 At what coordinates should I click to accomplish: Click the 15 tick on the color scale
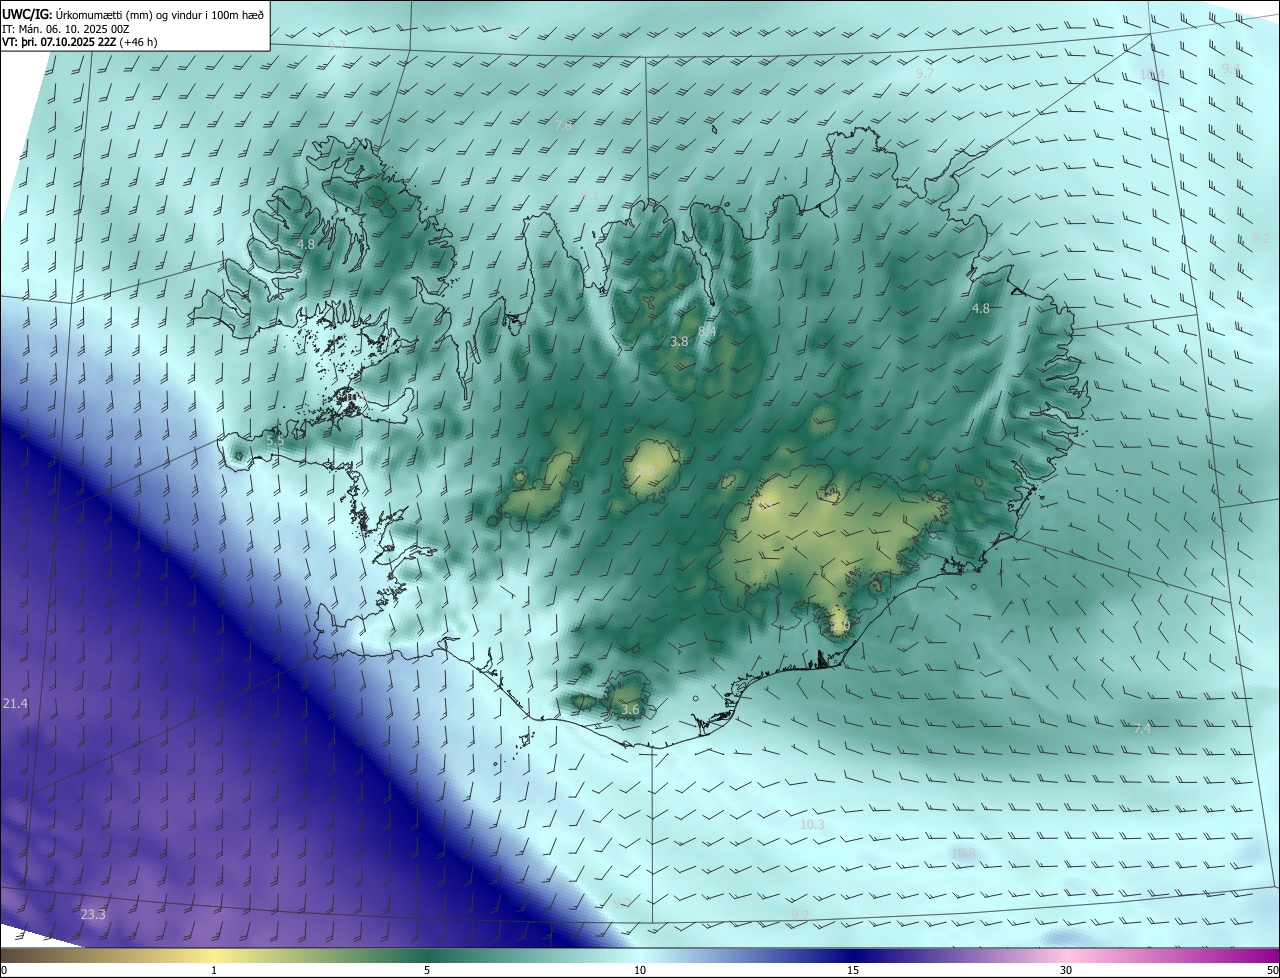[853, 971]
